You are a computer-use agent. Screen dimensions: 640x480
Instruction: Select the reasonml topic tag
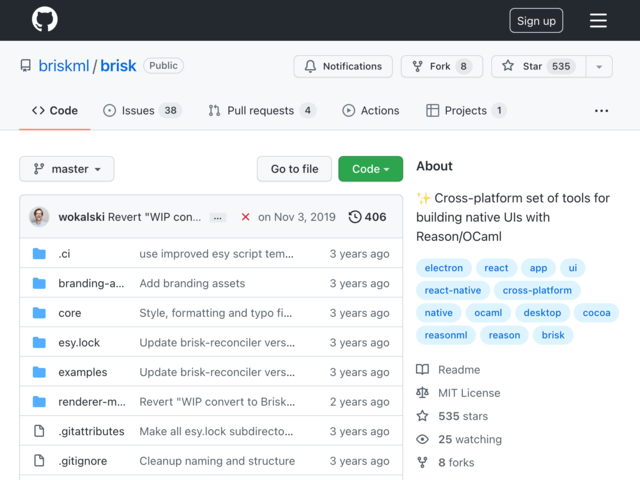point(446,335)
